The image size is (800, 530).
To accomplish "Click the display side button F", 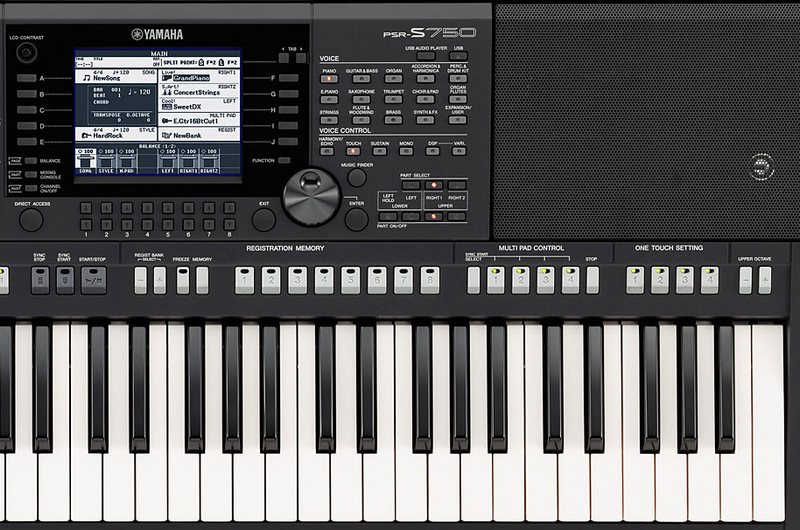I will click(289, 78).
